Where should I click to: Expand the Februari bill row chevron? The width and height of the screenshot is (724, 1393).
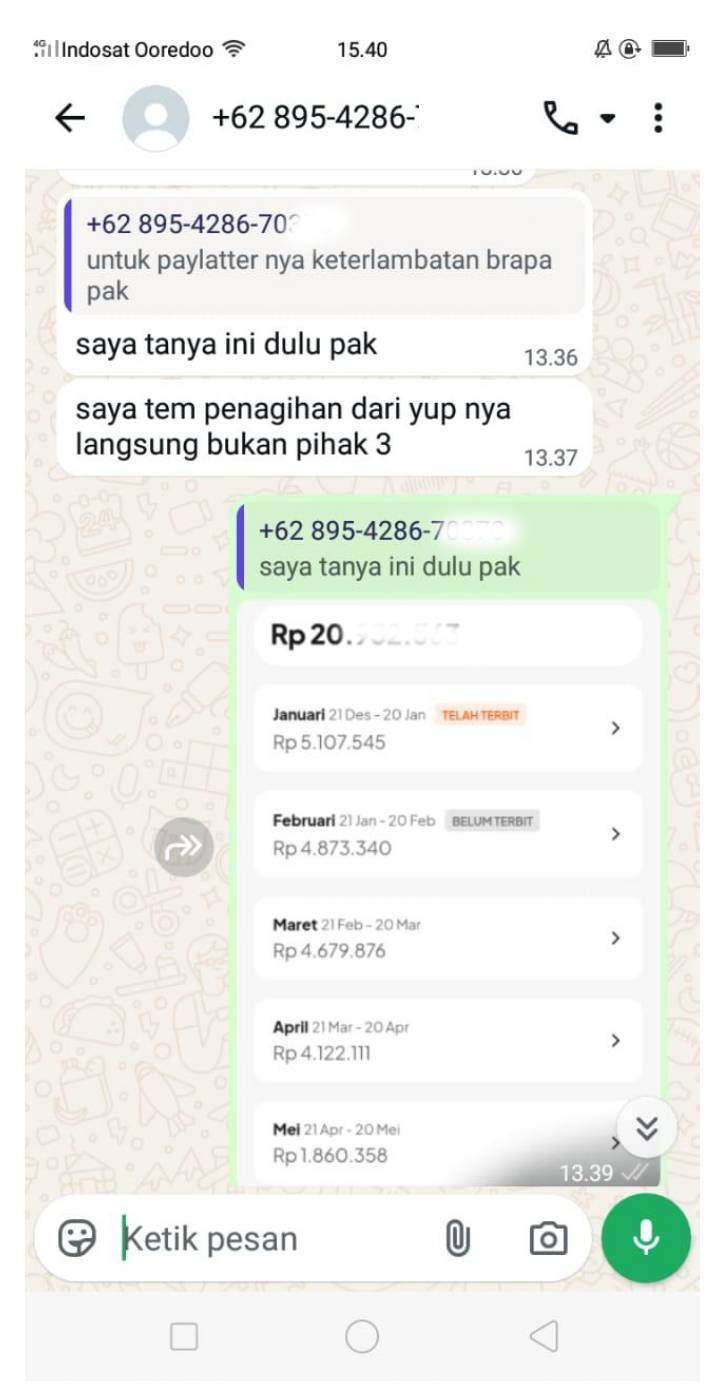[615, 833]
